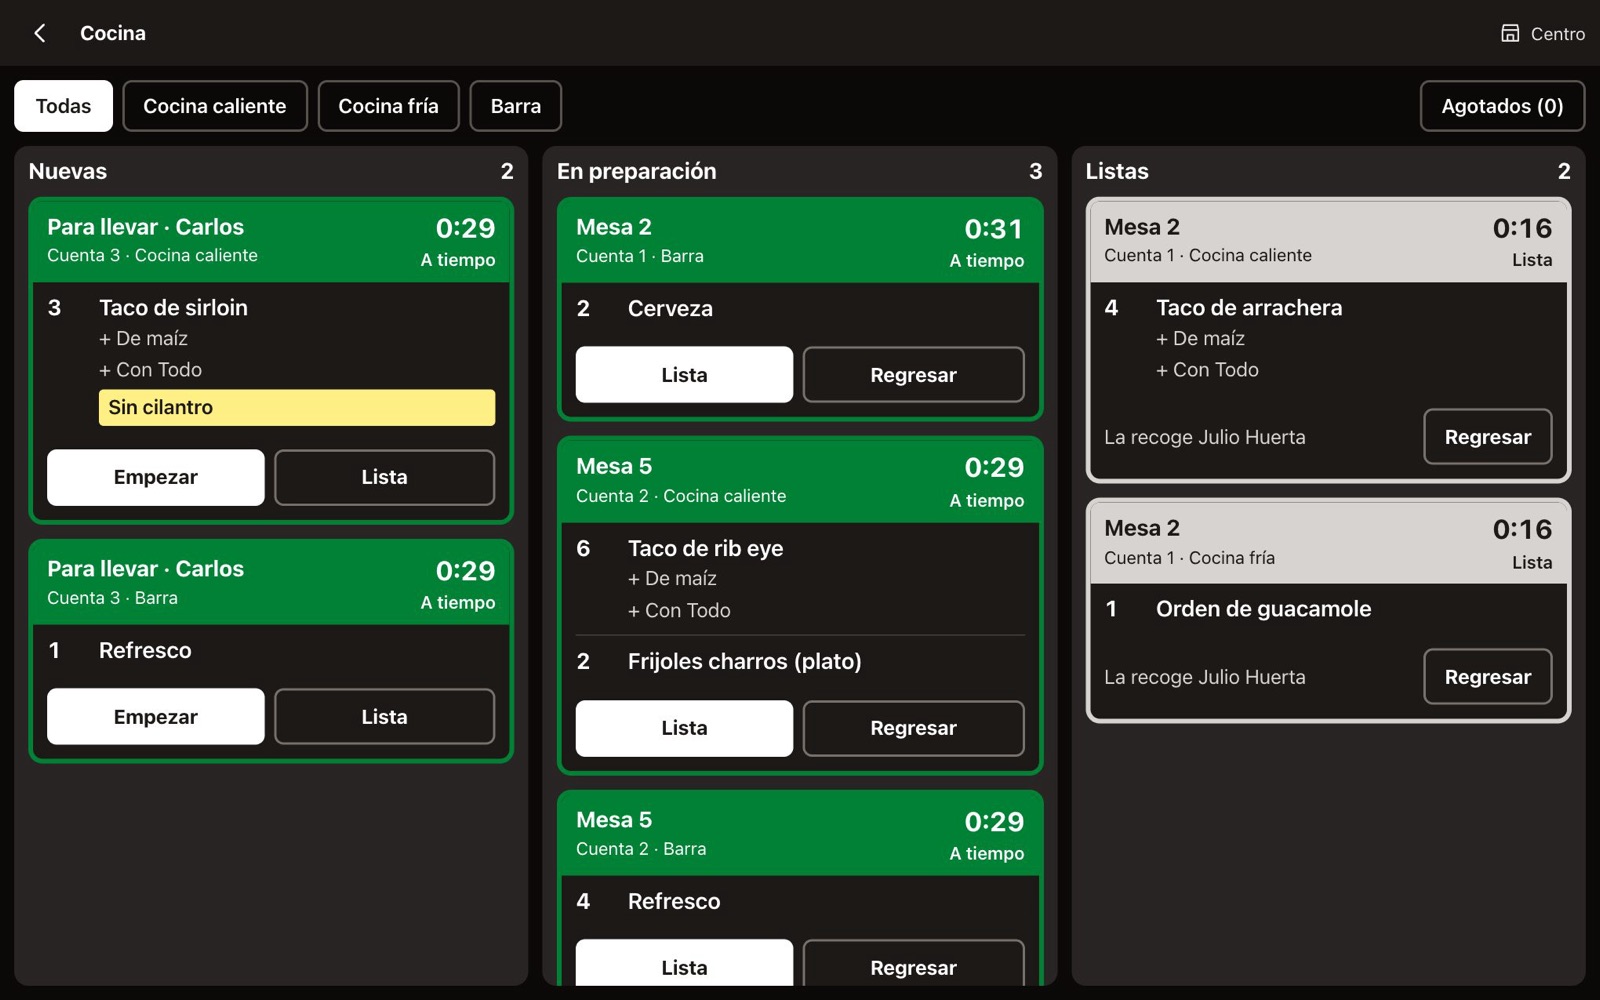Mark Taco de rib eye order Lista
The width and height of the screenshot is (1600, 1000).
684,728
